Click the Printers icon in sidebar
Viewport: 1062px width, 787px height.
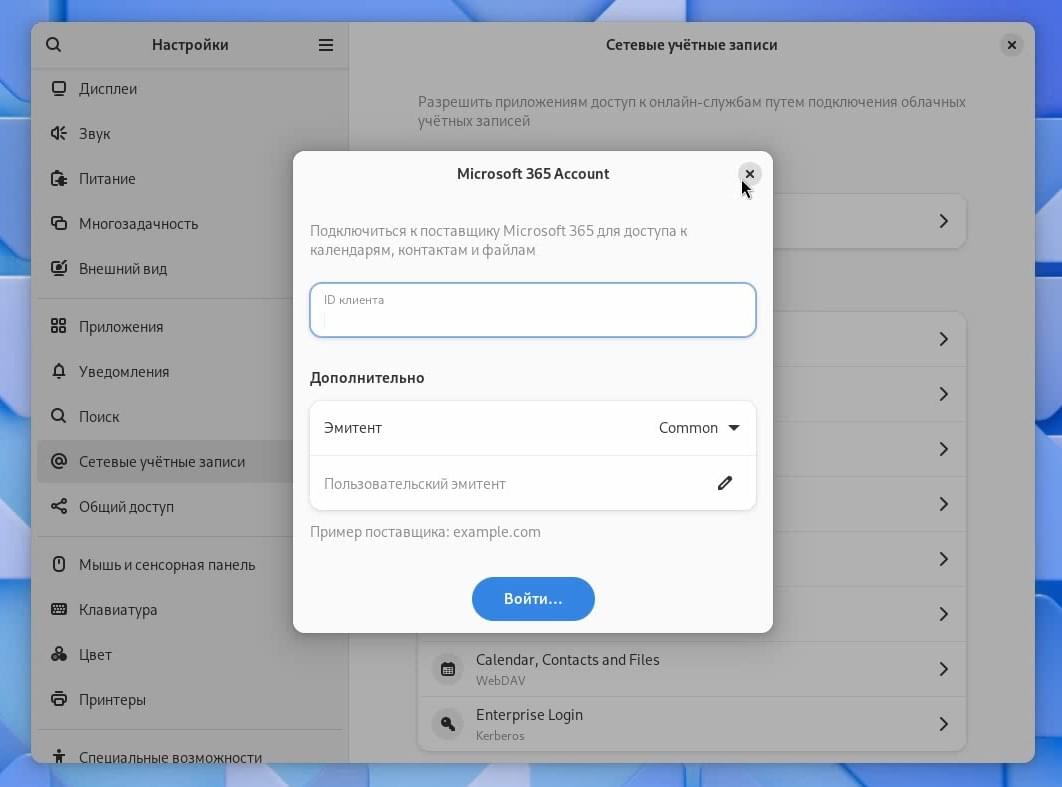(59, 699)
